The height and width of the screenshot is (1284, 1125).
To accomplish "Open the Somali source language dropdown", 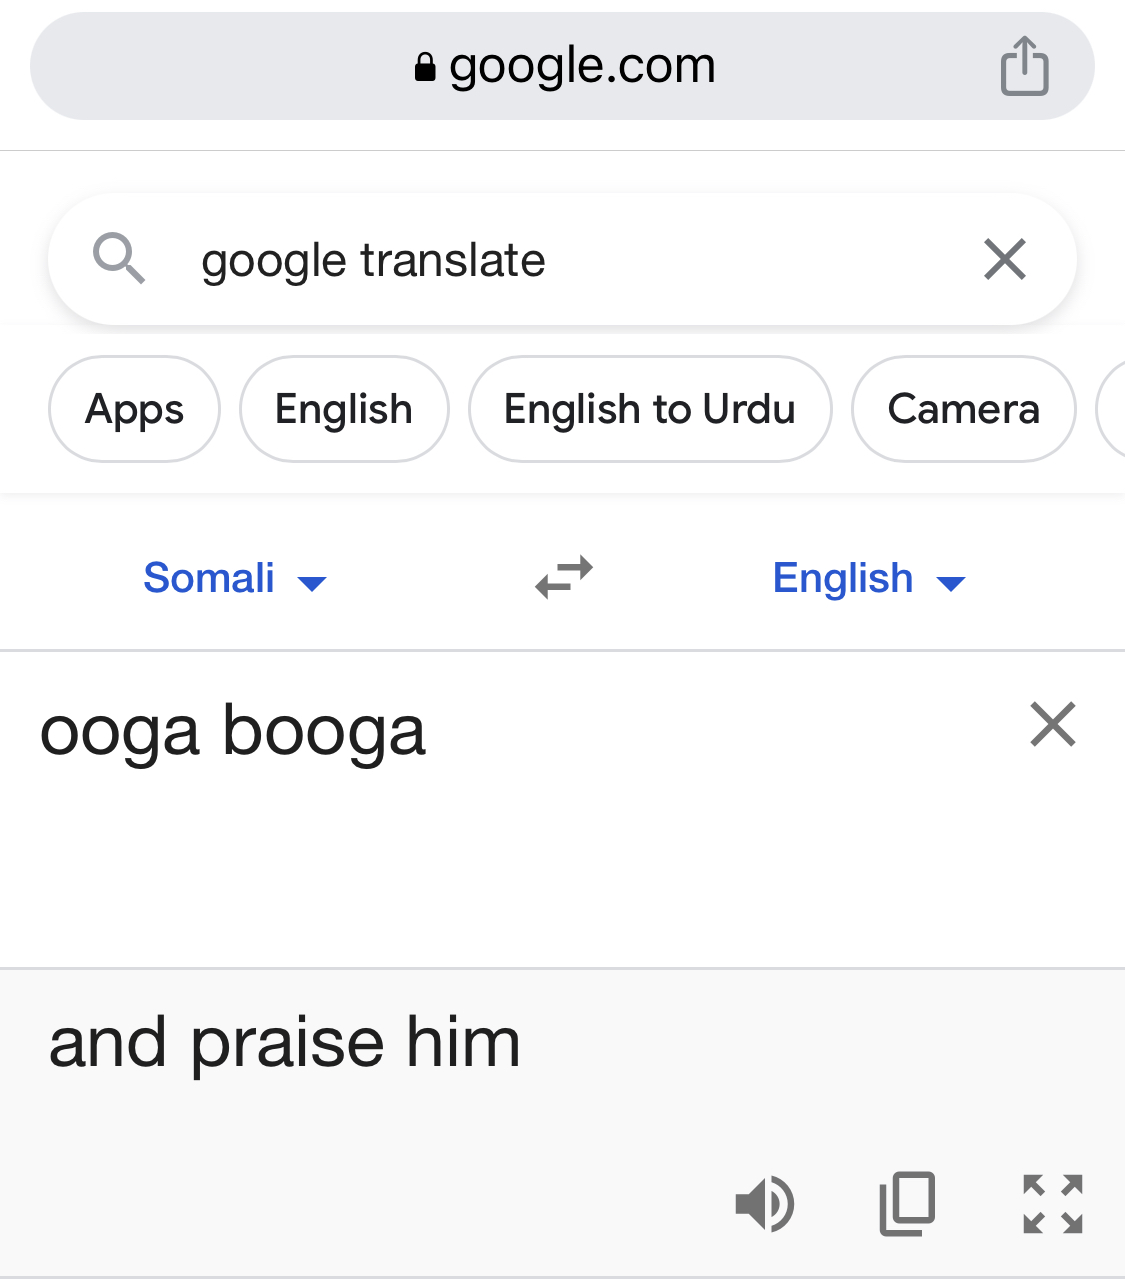I will [x=235, y=578].
